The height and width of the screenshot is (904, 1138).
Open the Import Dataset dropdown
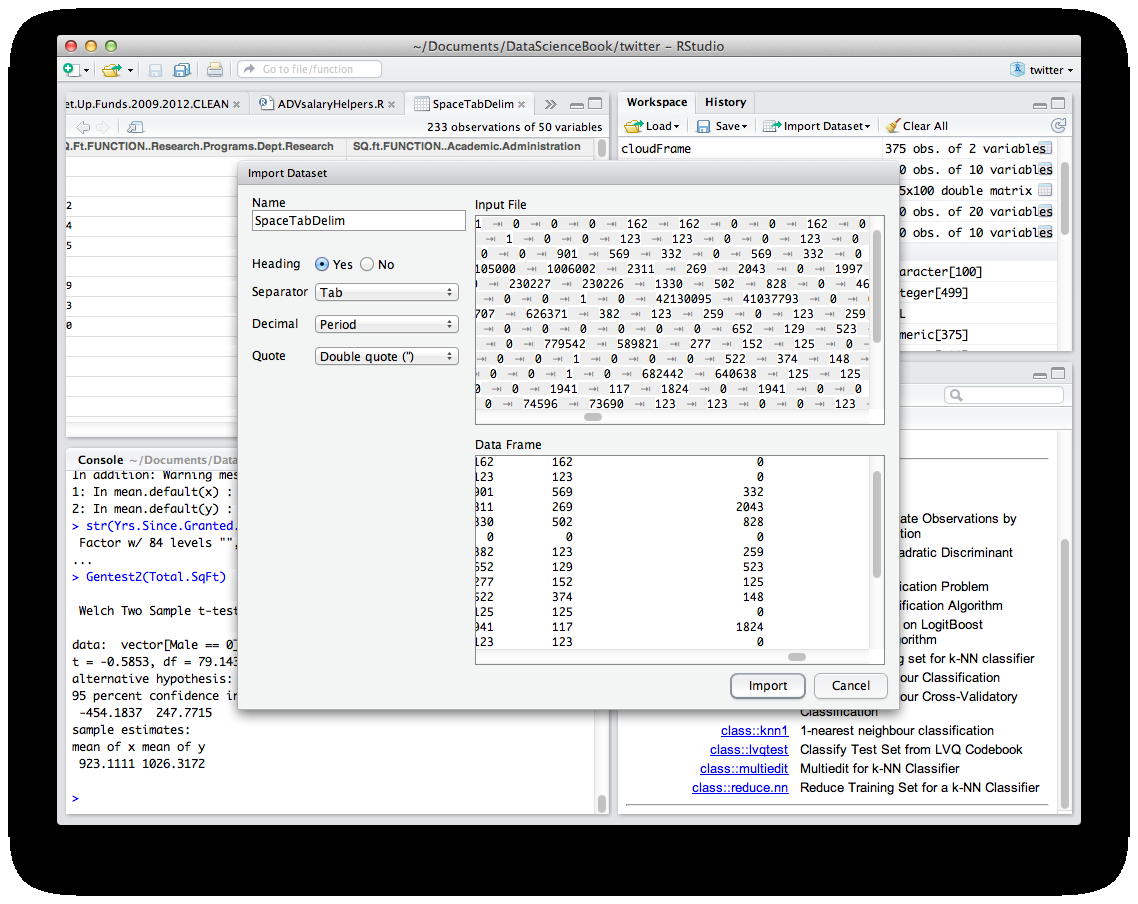coord(816,126)
